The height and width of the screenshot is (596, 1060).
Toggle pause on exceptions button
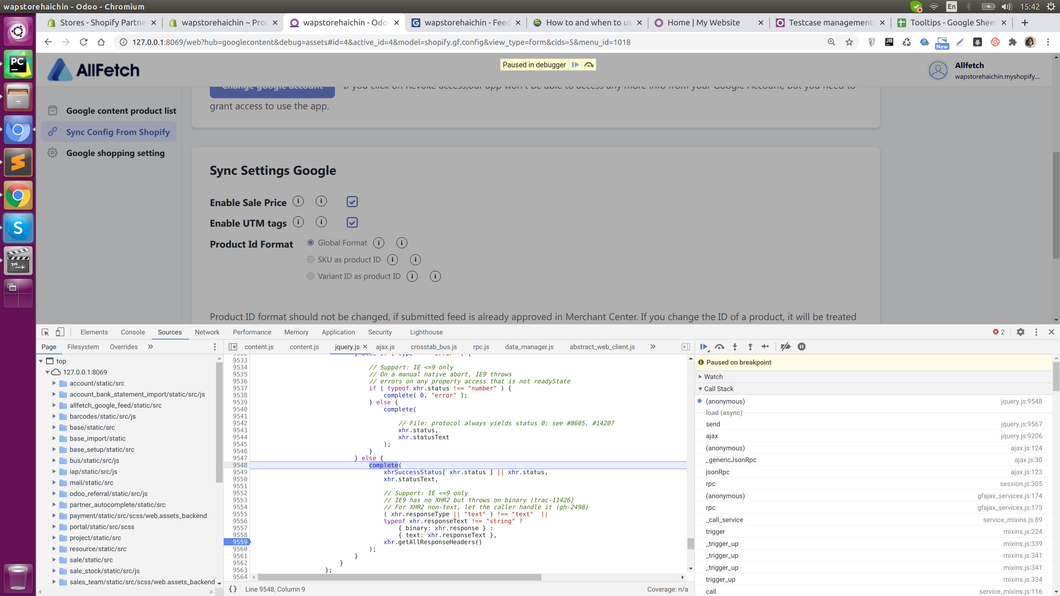click(x=802, y=347)
